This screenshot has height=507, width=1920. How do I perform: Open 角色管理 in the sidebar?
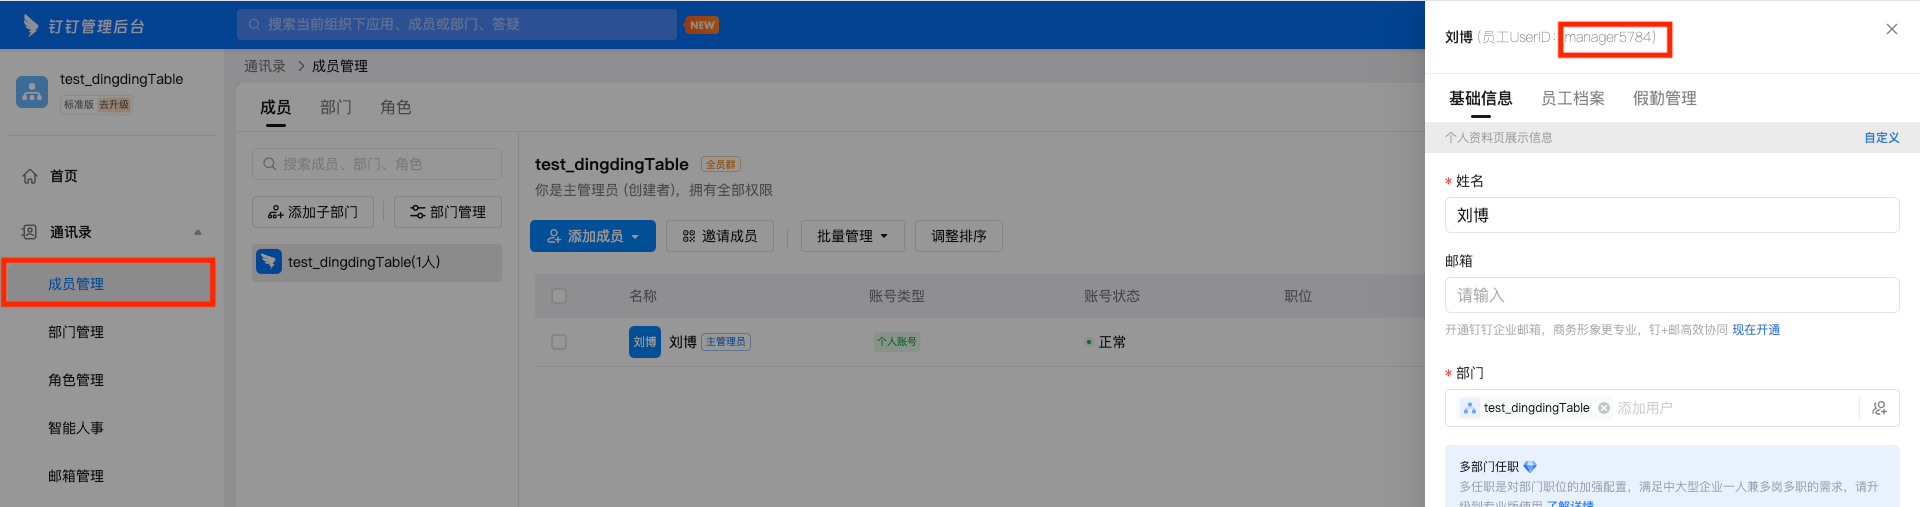click(x=76, y=380)
